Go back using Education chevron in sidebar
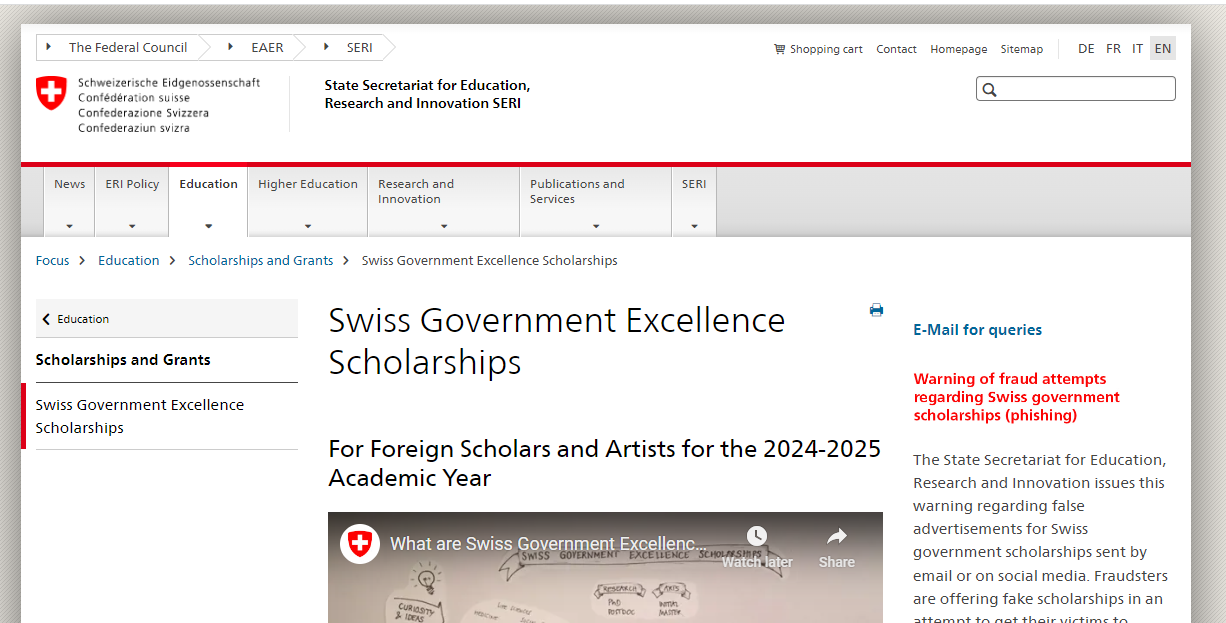This screenshot has height=623, width=1226. [x=46, y=319]
